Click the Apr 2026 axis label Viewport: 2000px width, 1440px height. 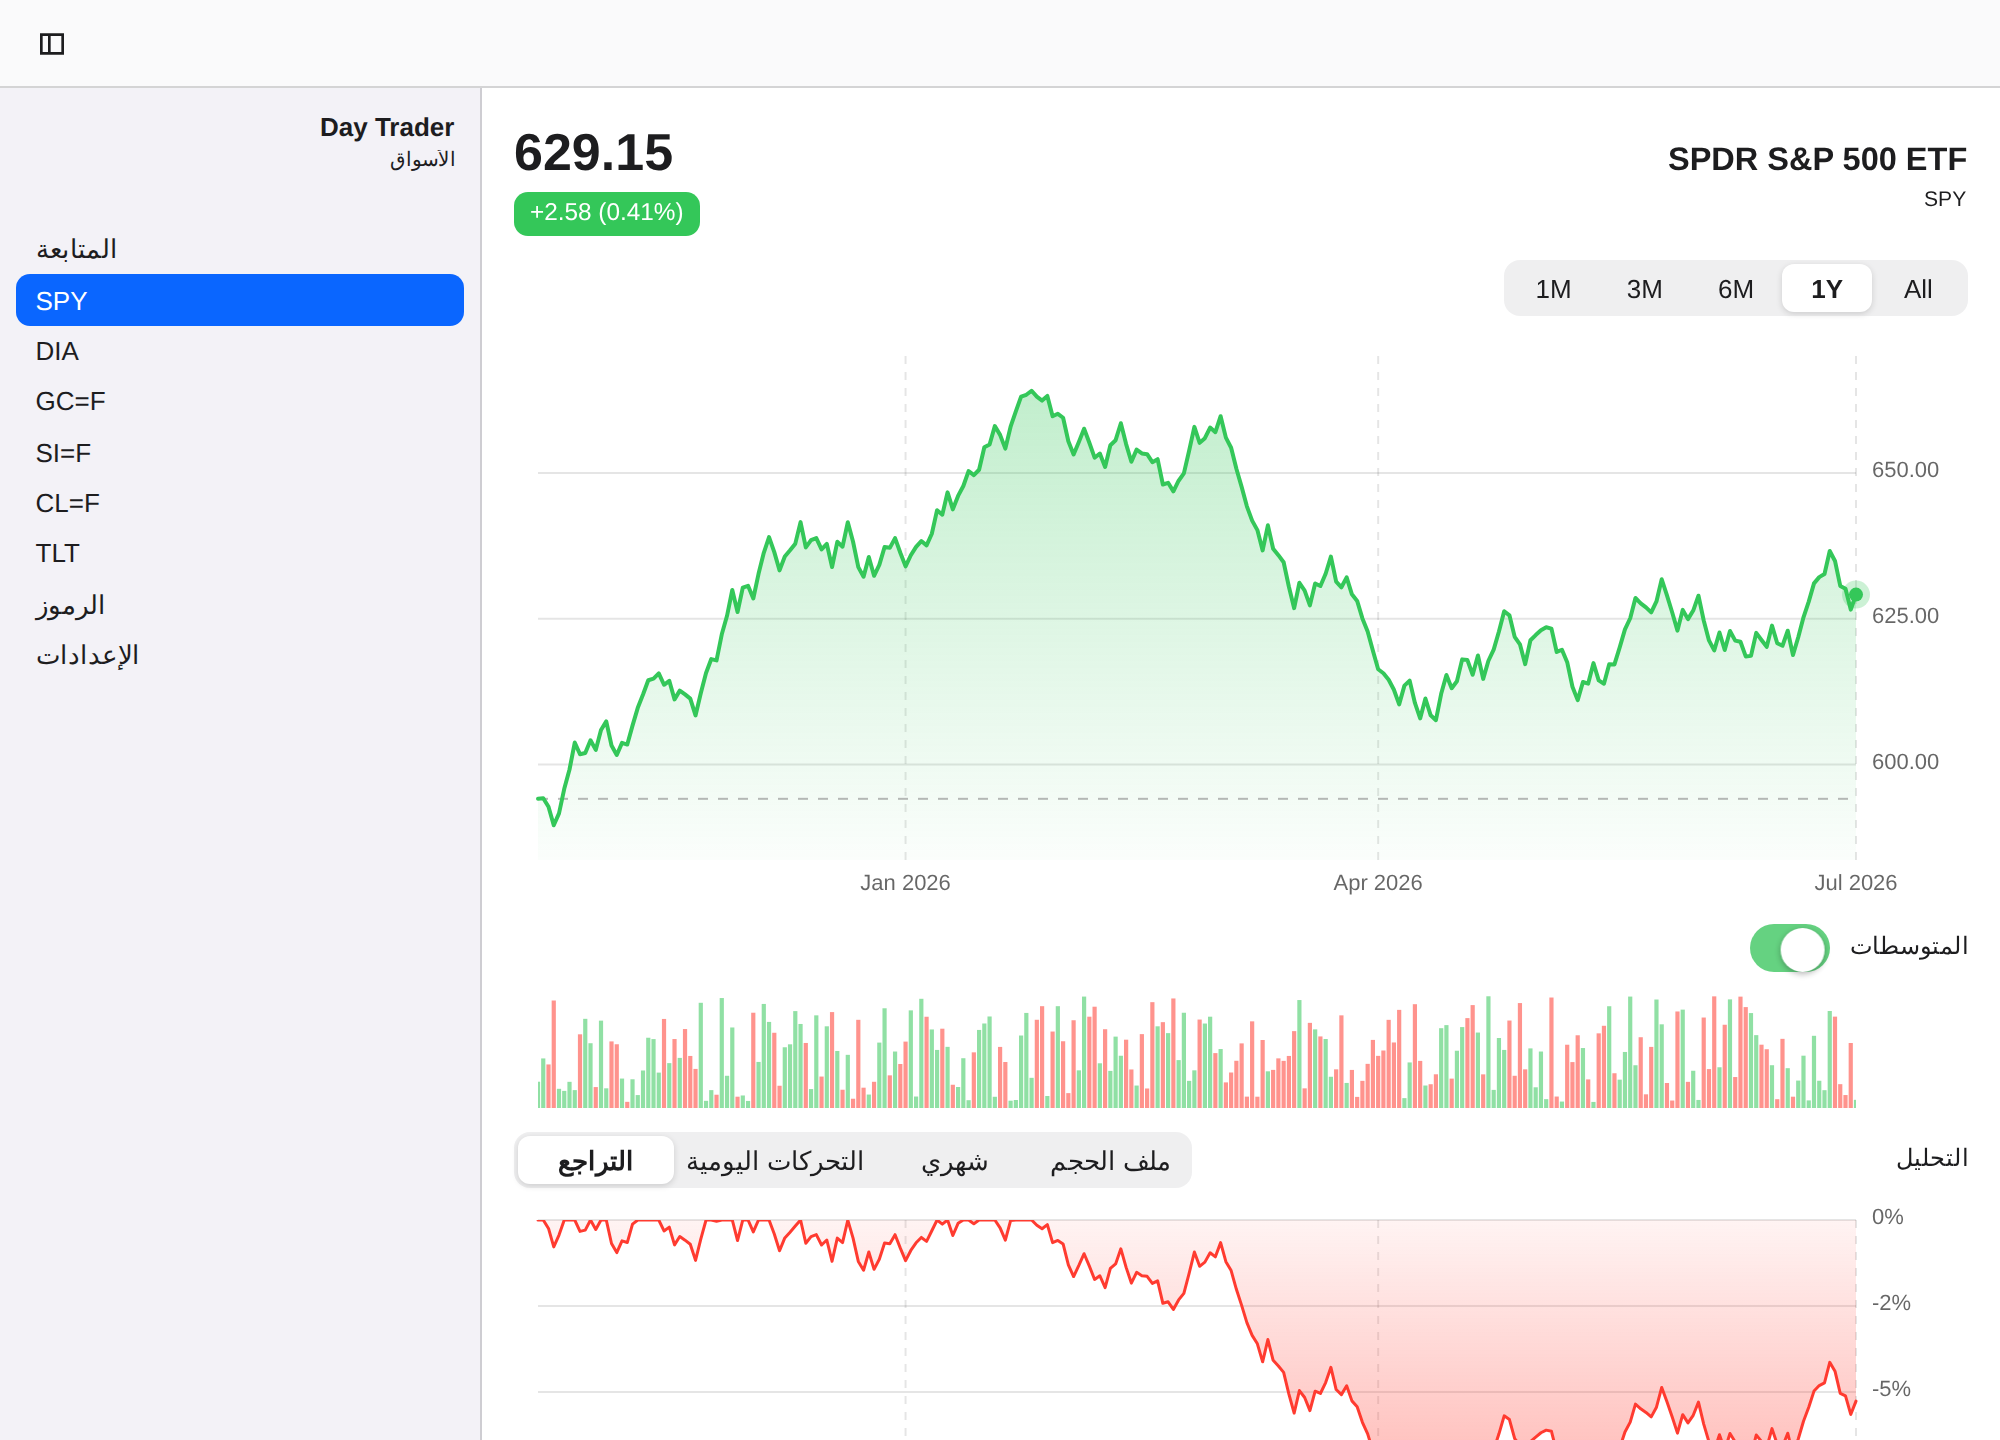coord(1377,883)
